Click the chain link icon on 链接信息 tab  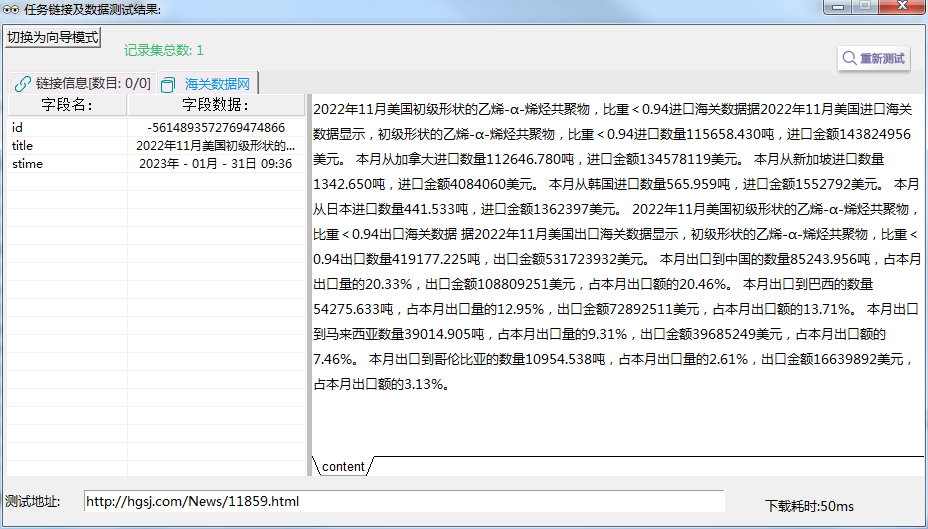pos(22,84)
